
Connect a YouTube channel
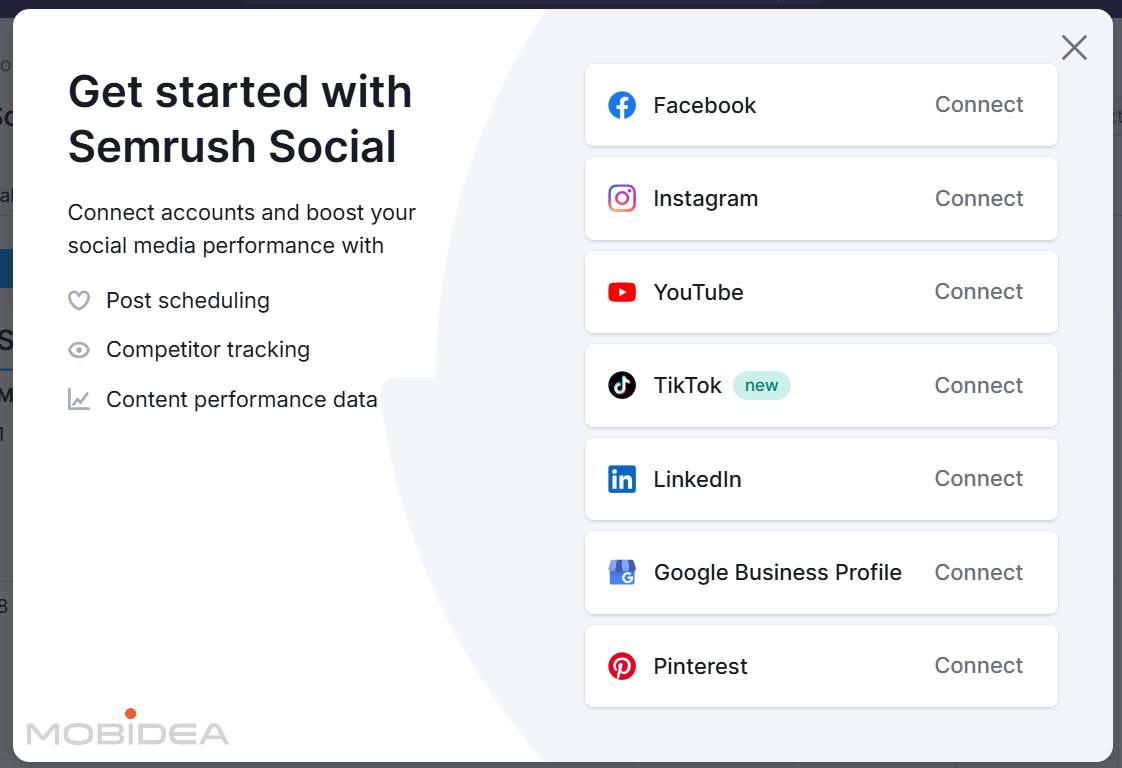click(x=978, y=292)
